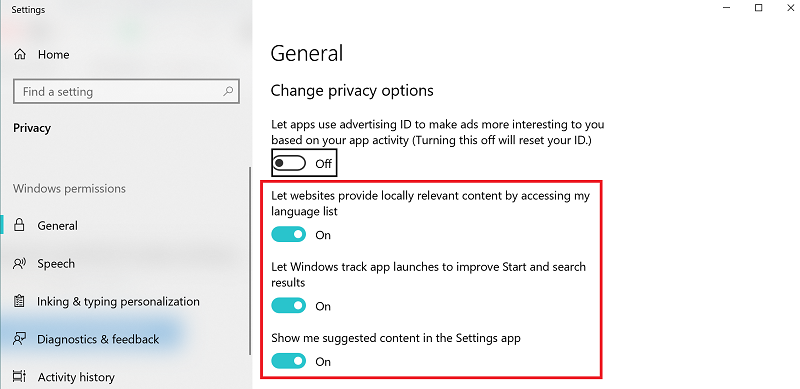This screenshot has width=800, height=389.
Task: Select the General privacy category
Action: [58, 225]
